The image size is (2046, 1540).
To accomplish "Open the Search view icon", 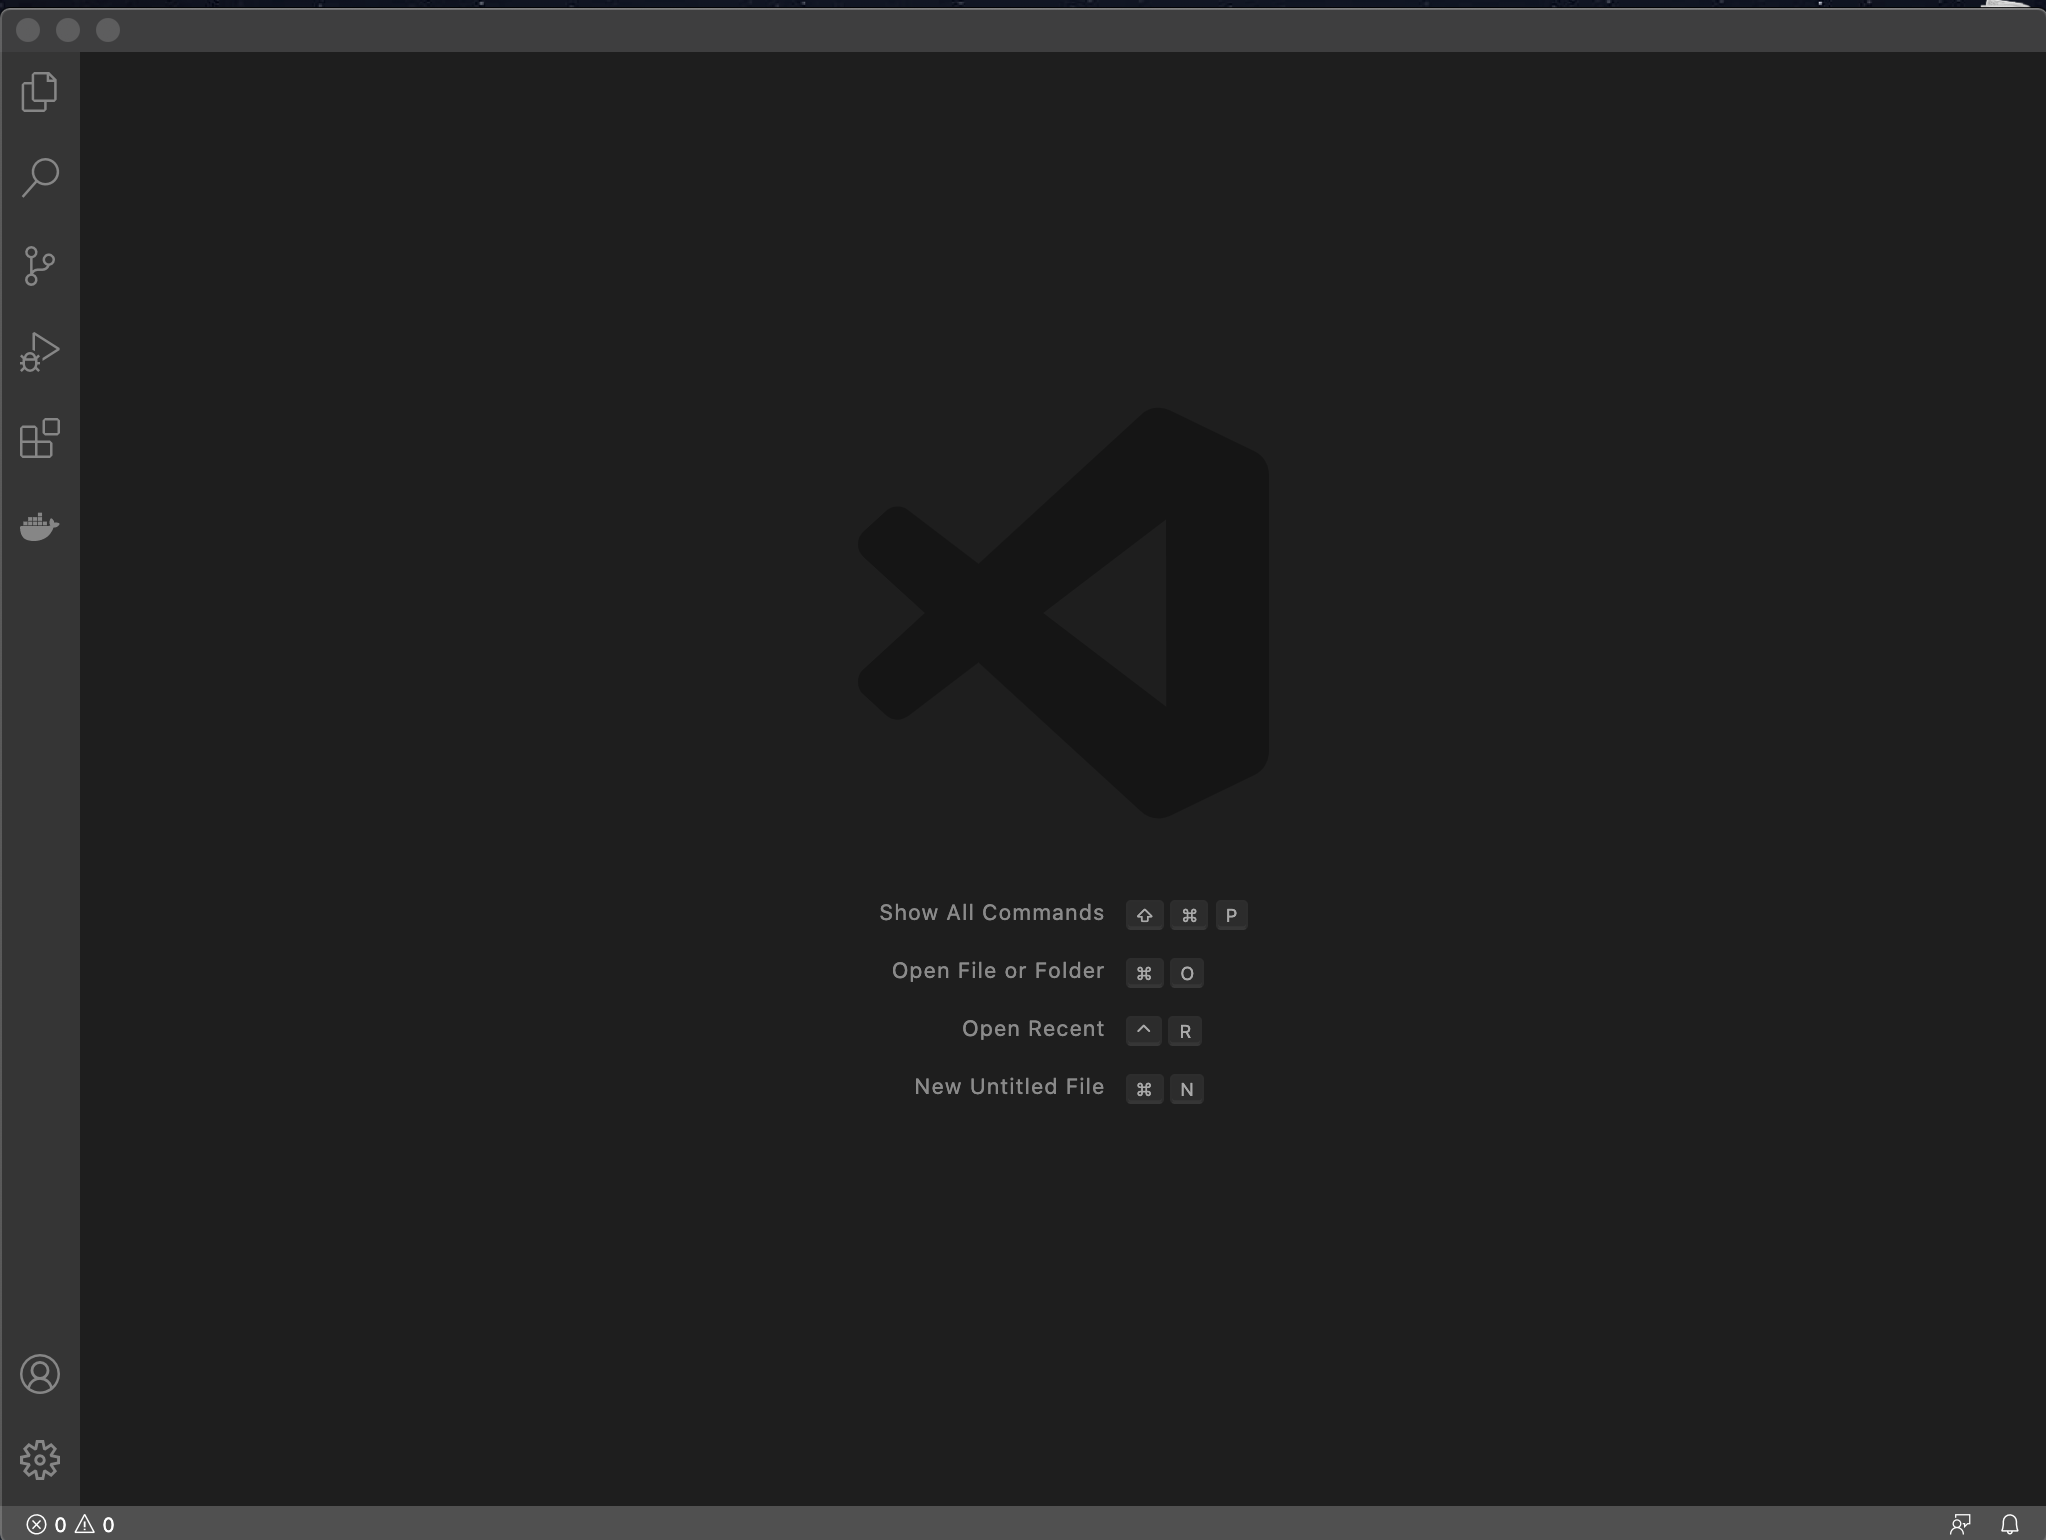I will tap(40, 178).
